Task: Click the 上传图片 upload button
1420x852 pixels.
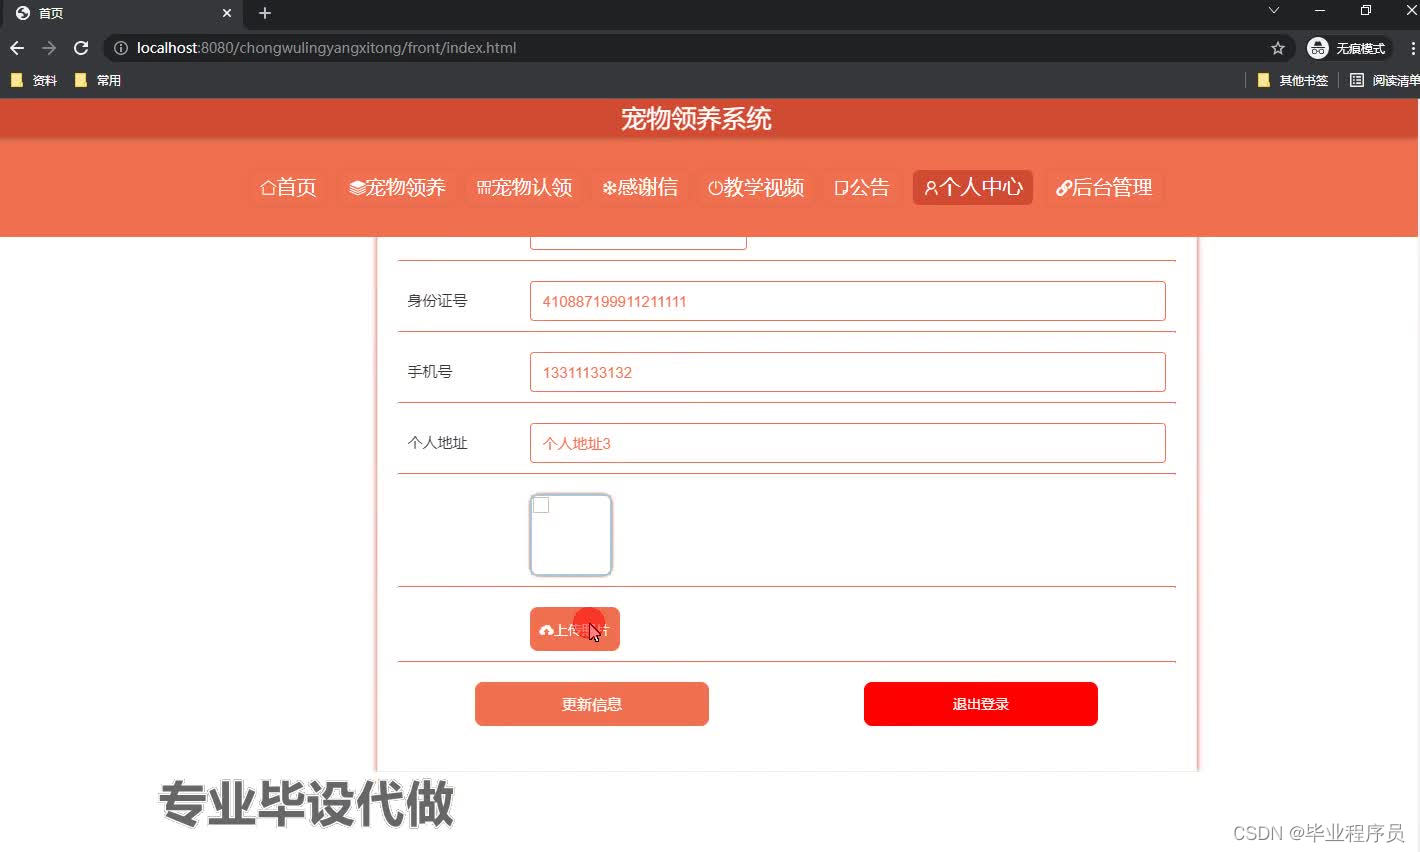Action: pos(575,629)
